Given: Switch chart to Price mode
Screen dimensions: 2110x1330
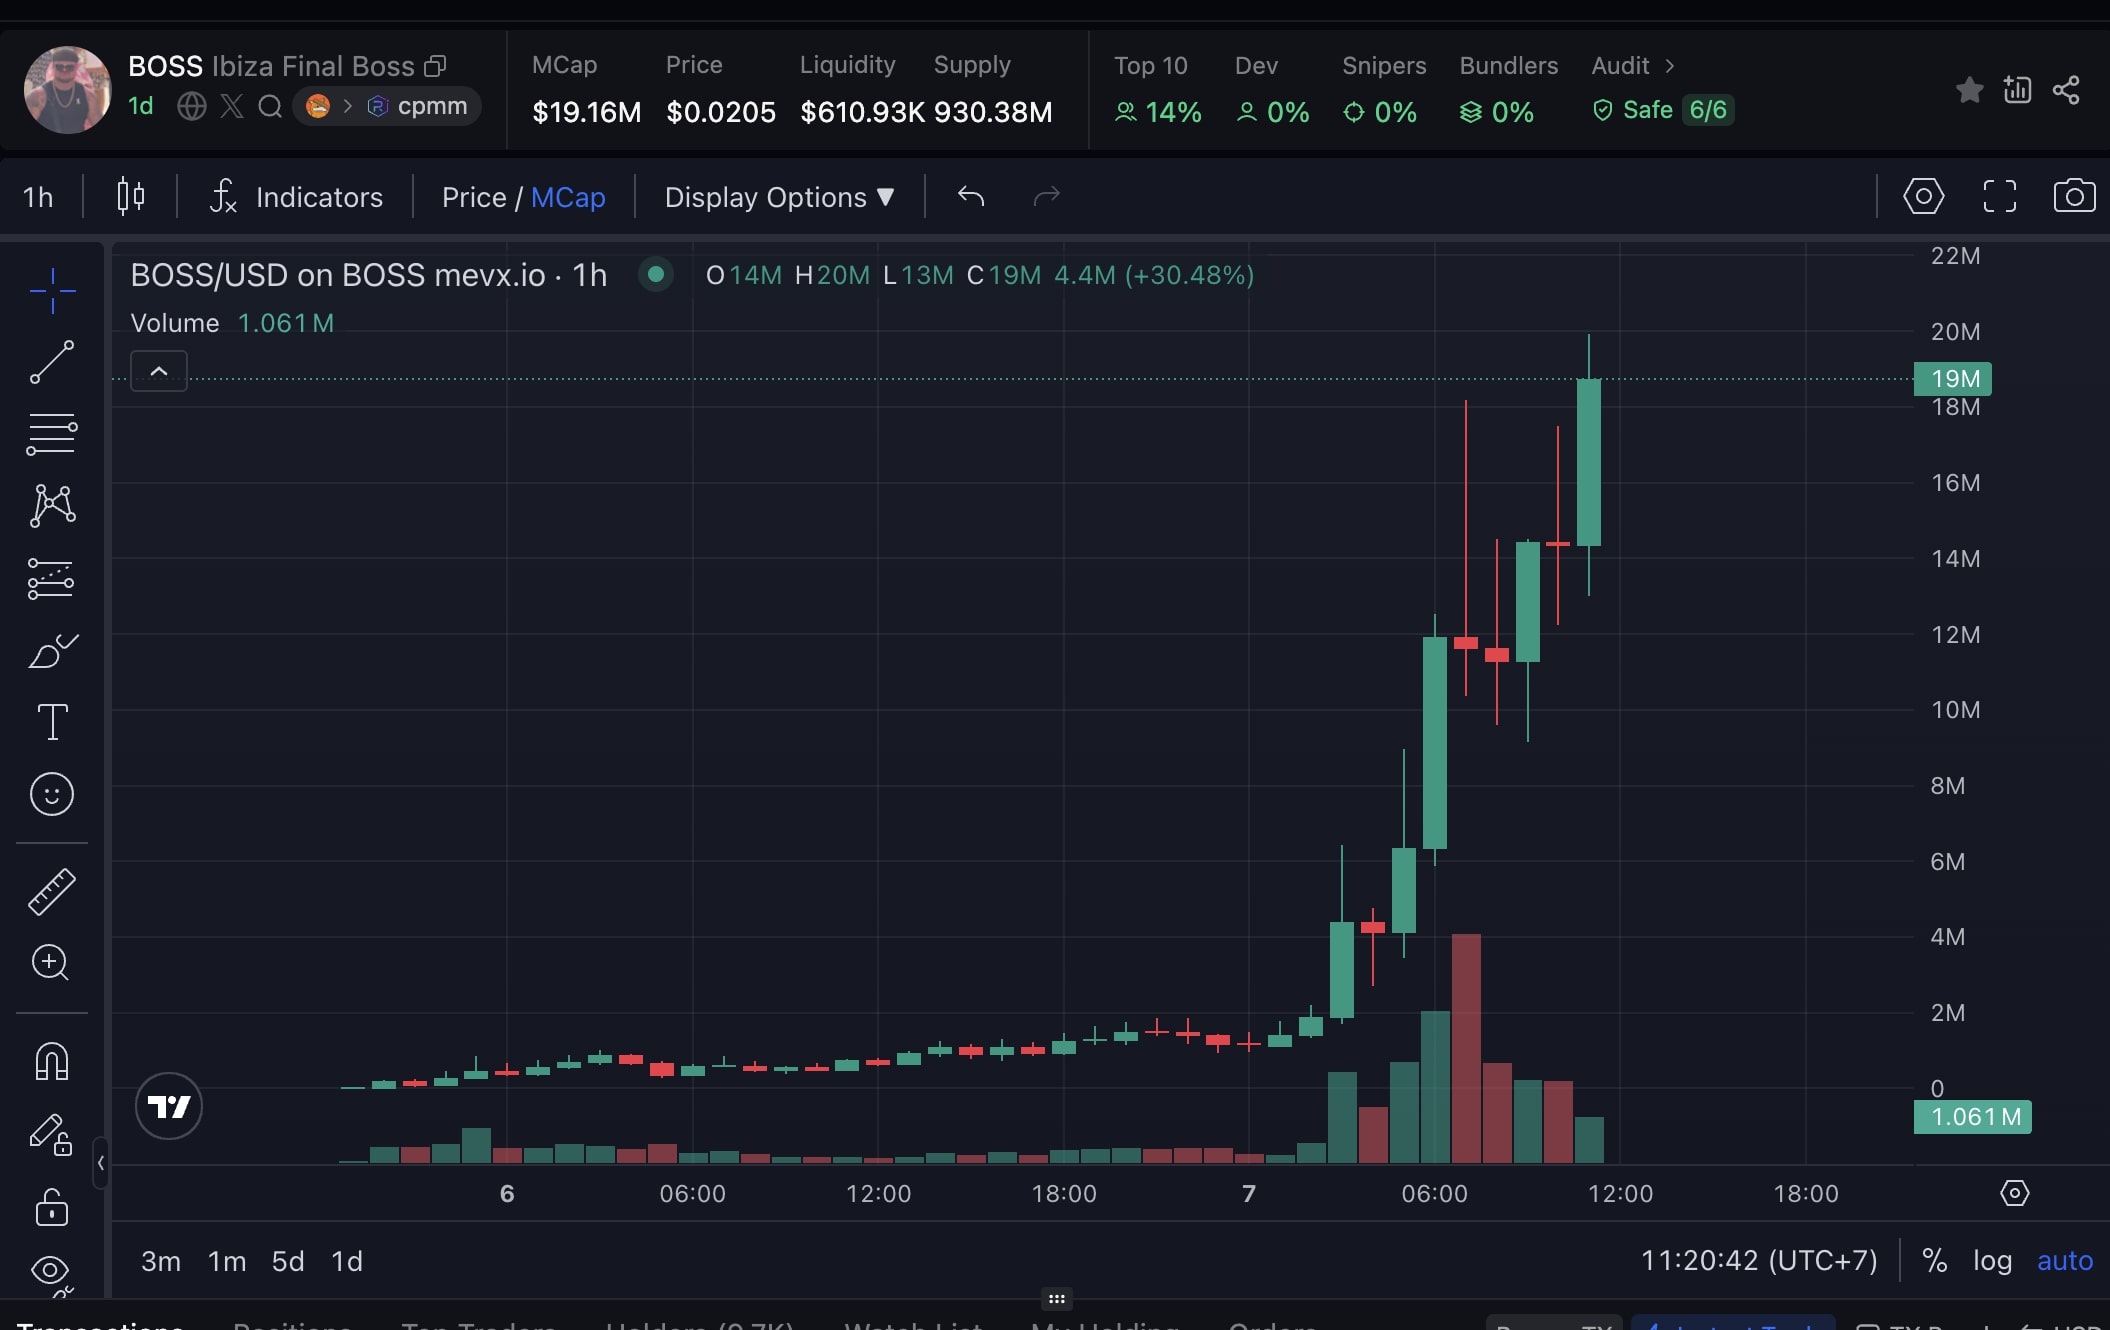Looking at the screenshot, I should pos(474,197).
